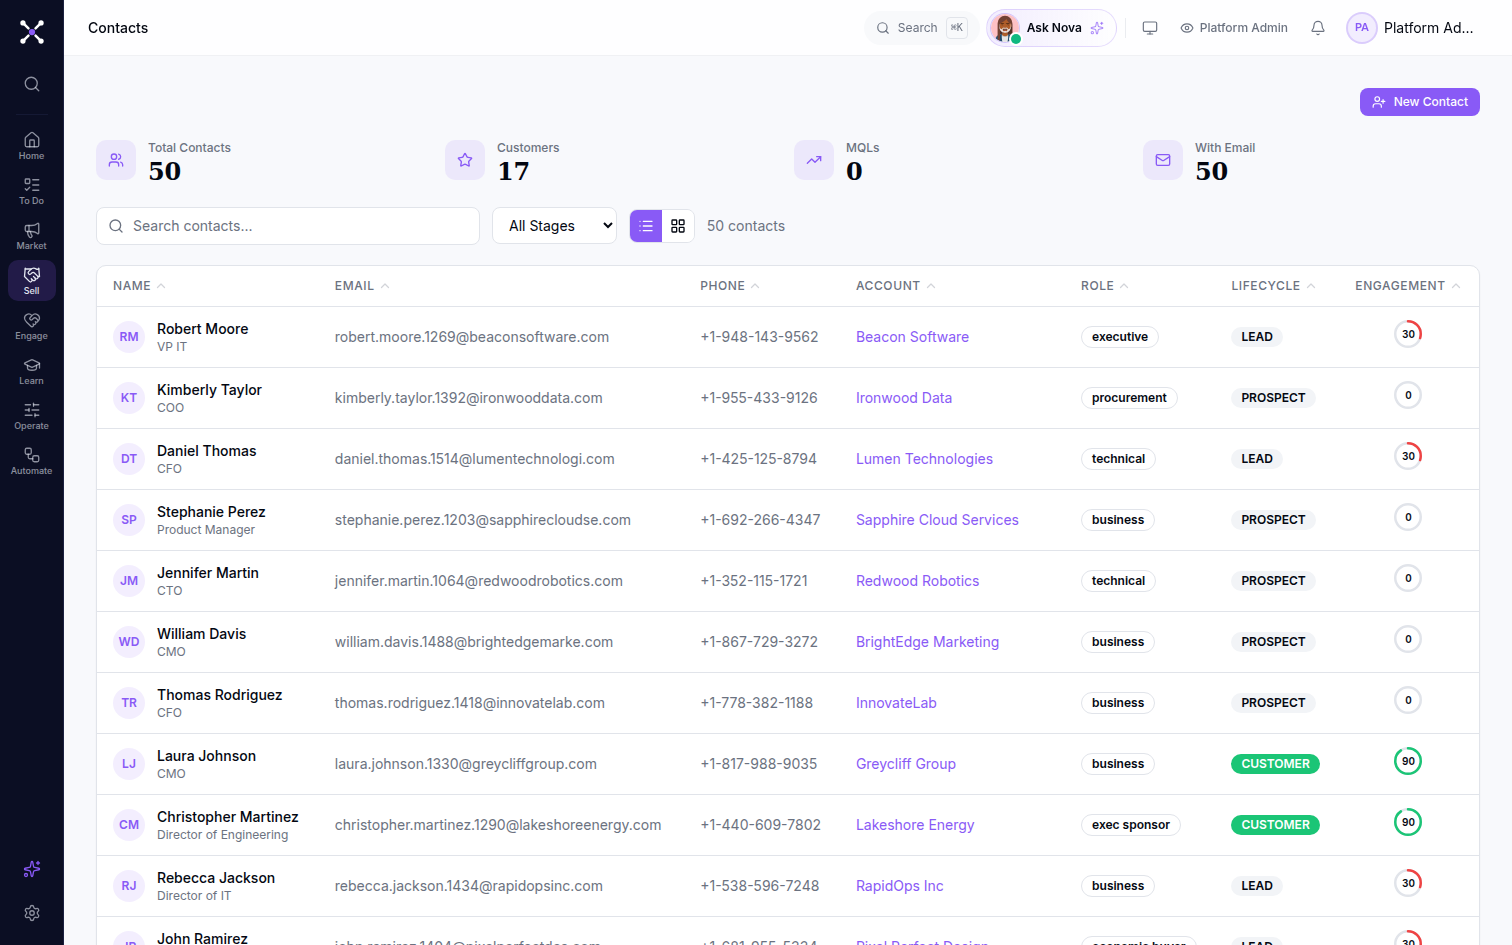Open the Automate sidebar icon
This screenshot has height=945, width=1512.
[32, 461]
